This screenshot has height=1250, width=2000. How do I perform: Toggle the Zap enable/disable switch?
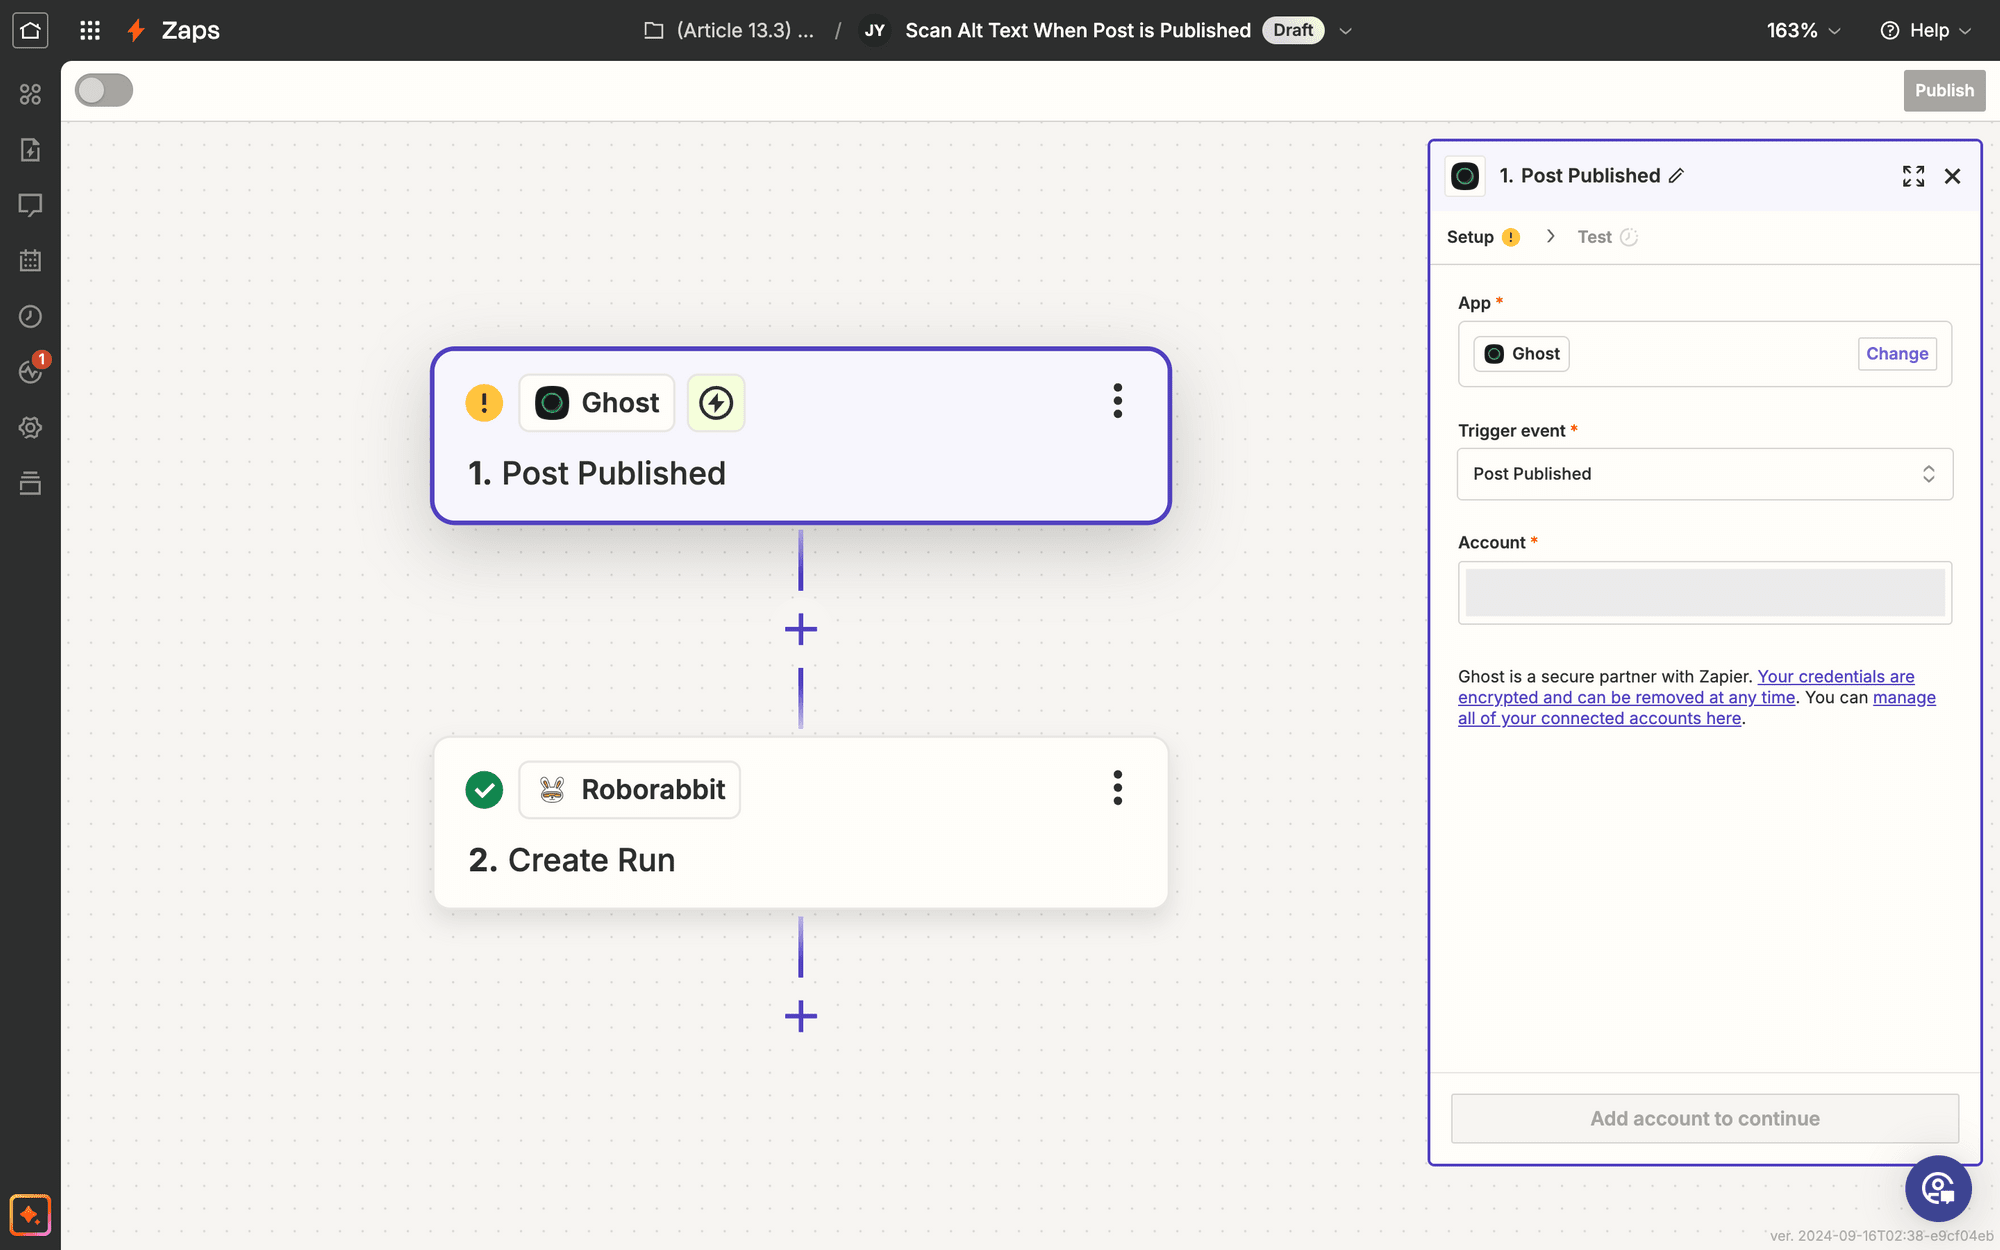tap(102, 89)
